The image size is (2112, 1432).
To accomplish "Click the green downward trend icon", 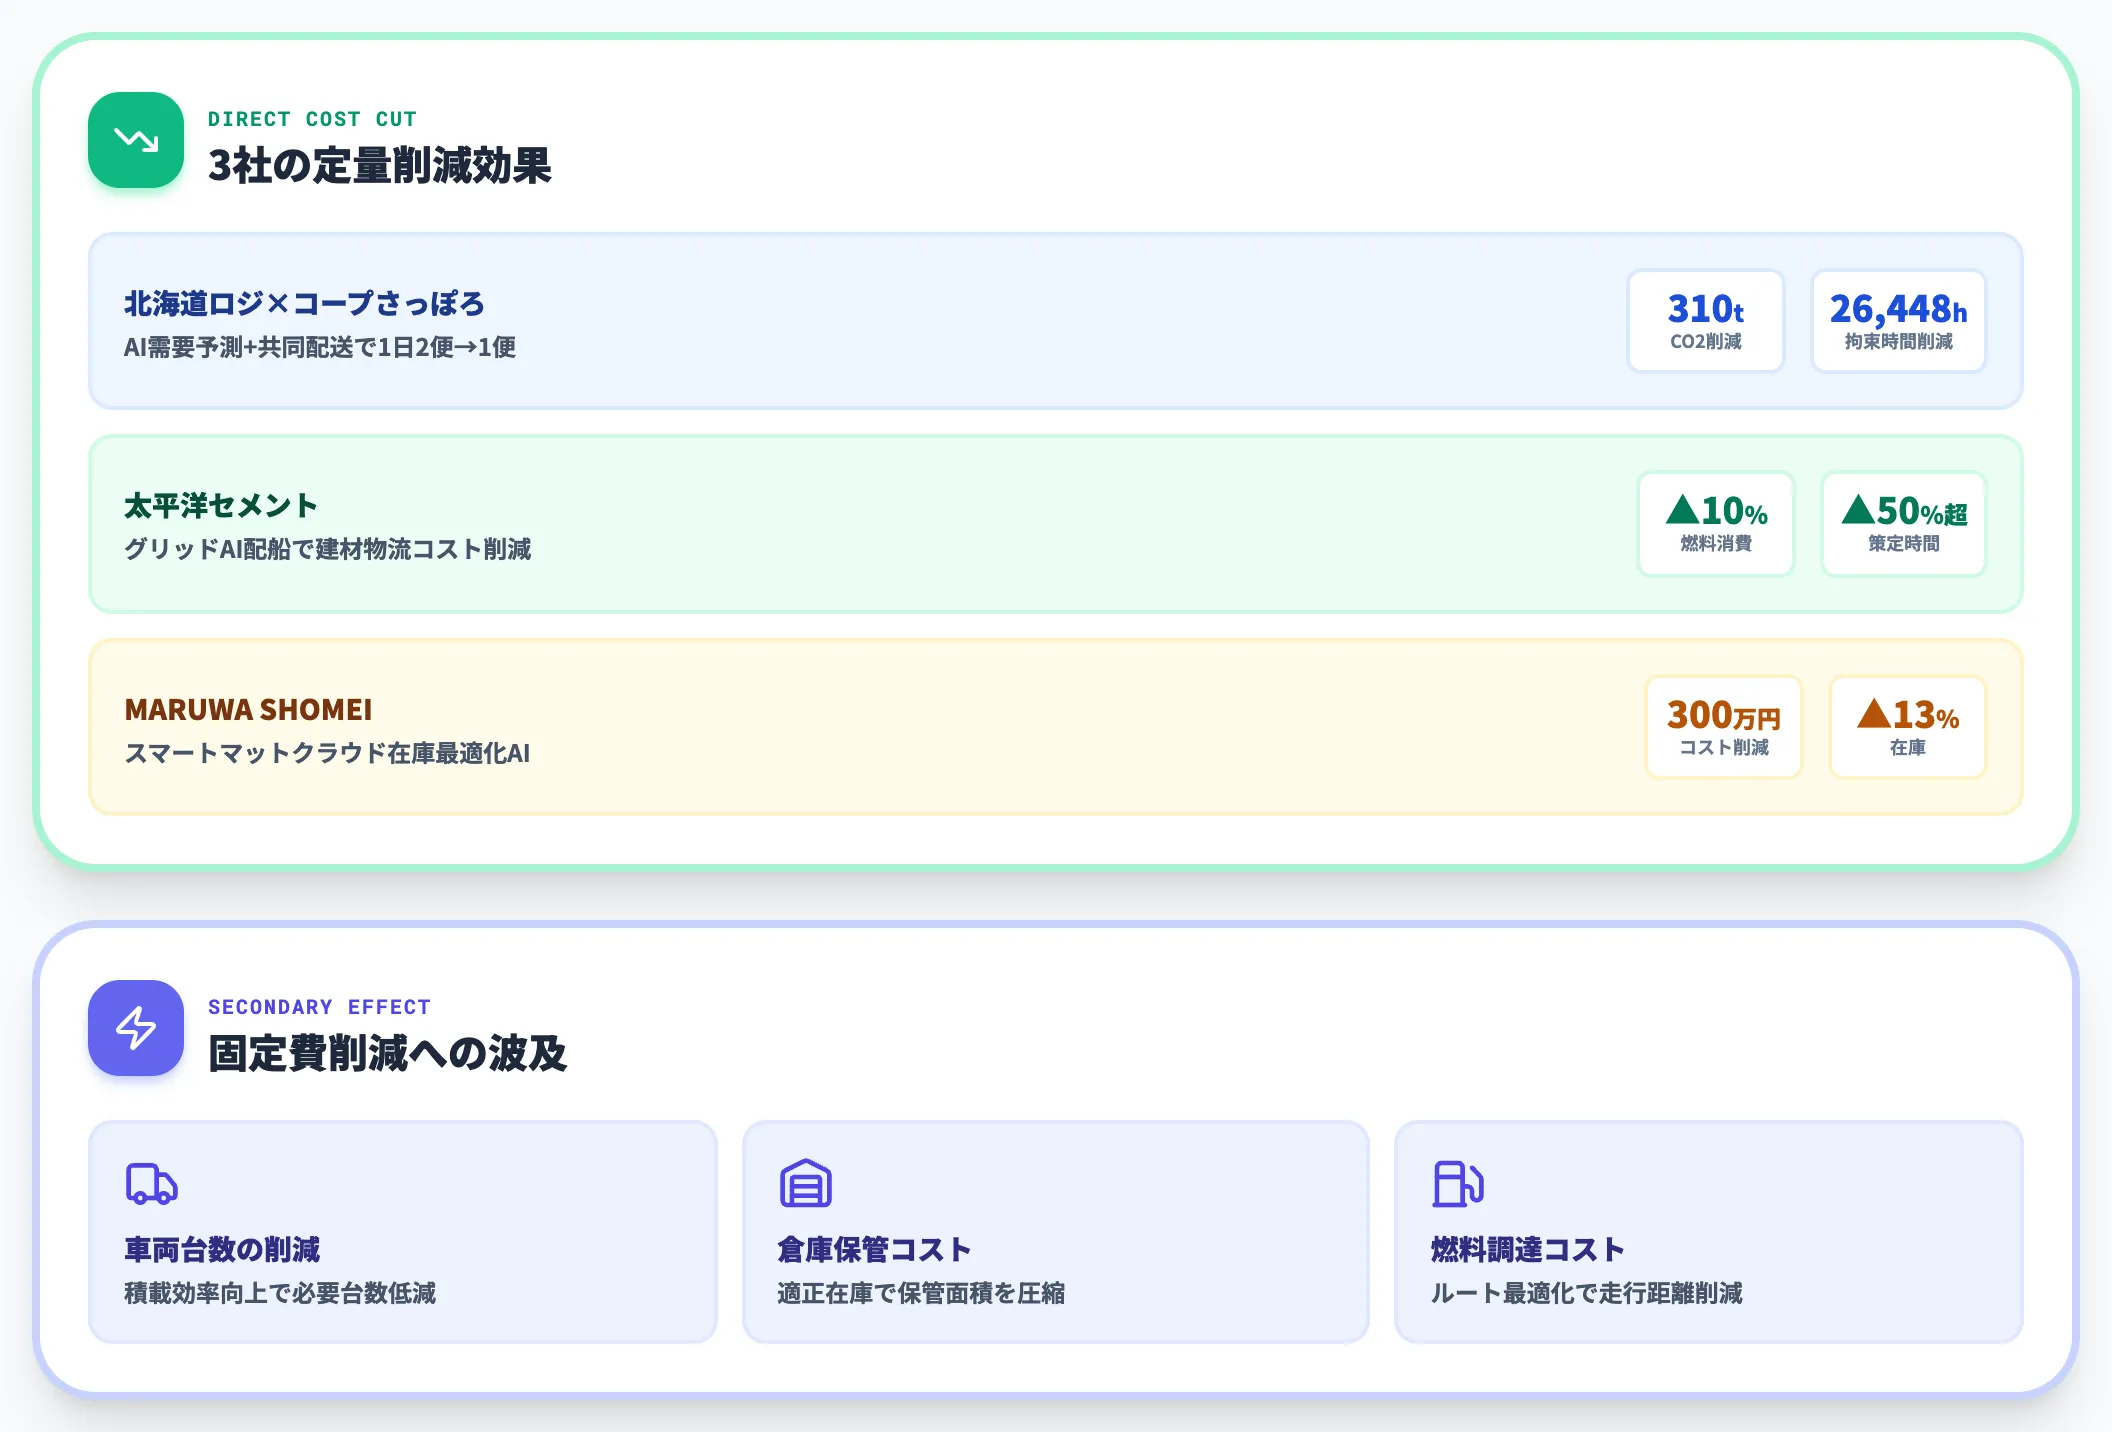I will (136, 140).
